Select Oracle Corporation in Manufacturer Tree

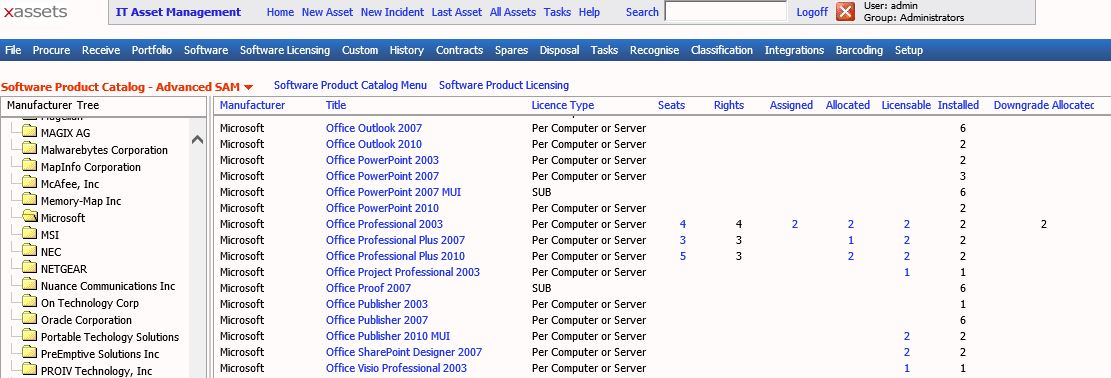[x=86, y=320]
